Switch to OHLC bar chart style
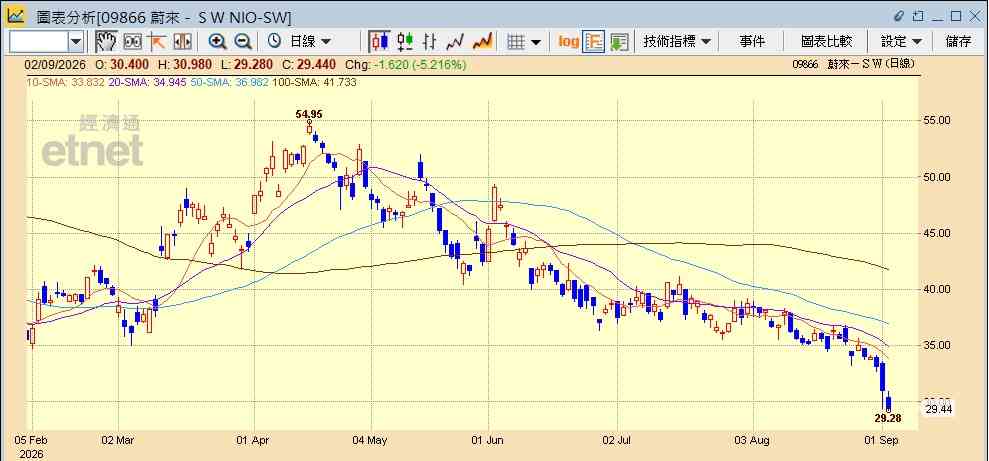 (x=430, y=42)
